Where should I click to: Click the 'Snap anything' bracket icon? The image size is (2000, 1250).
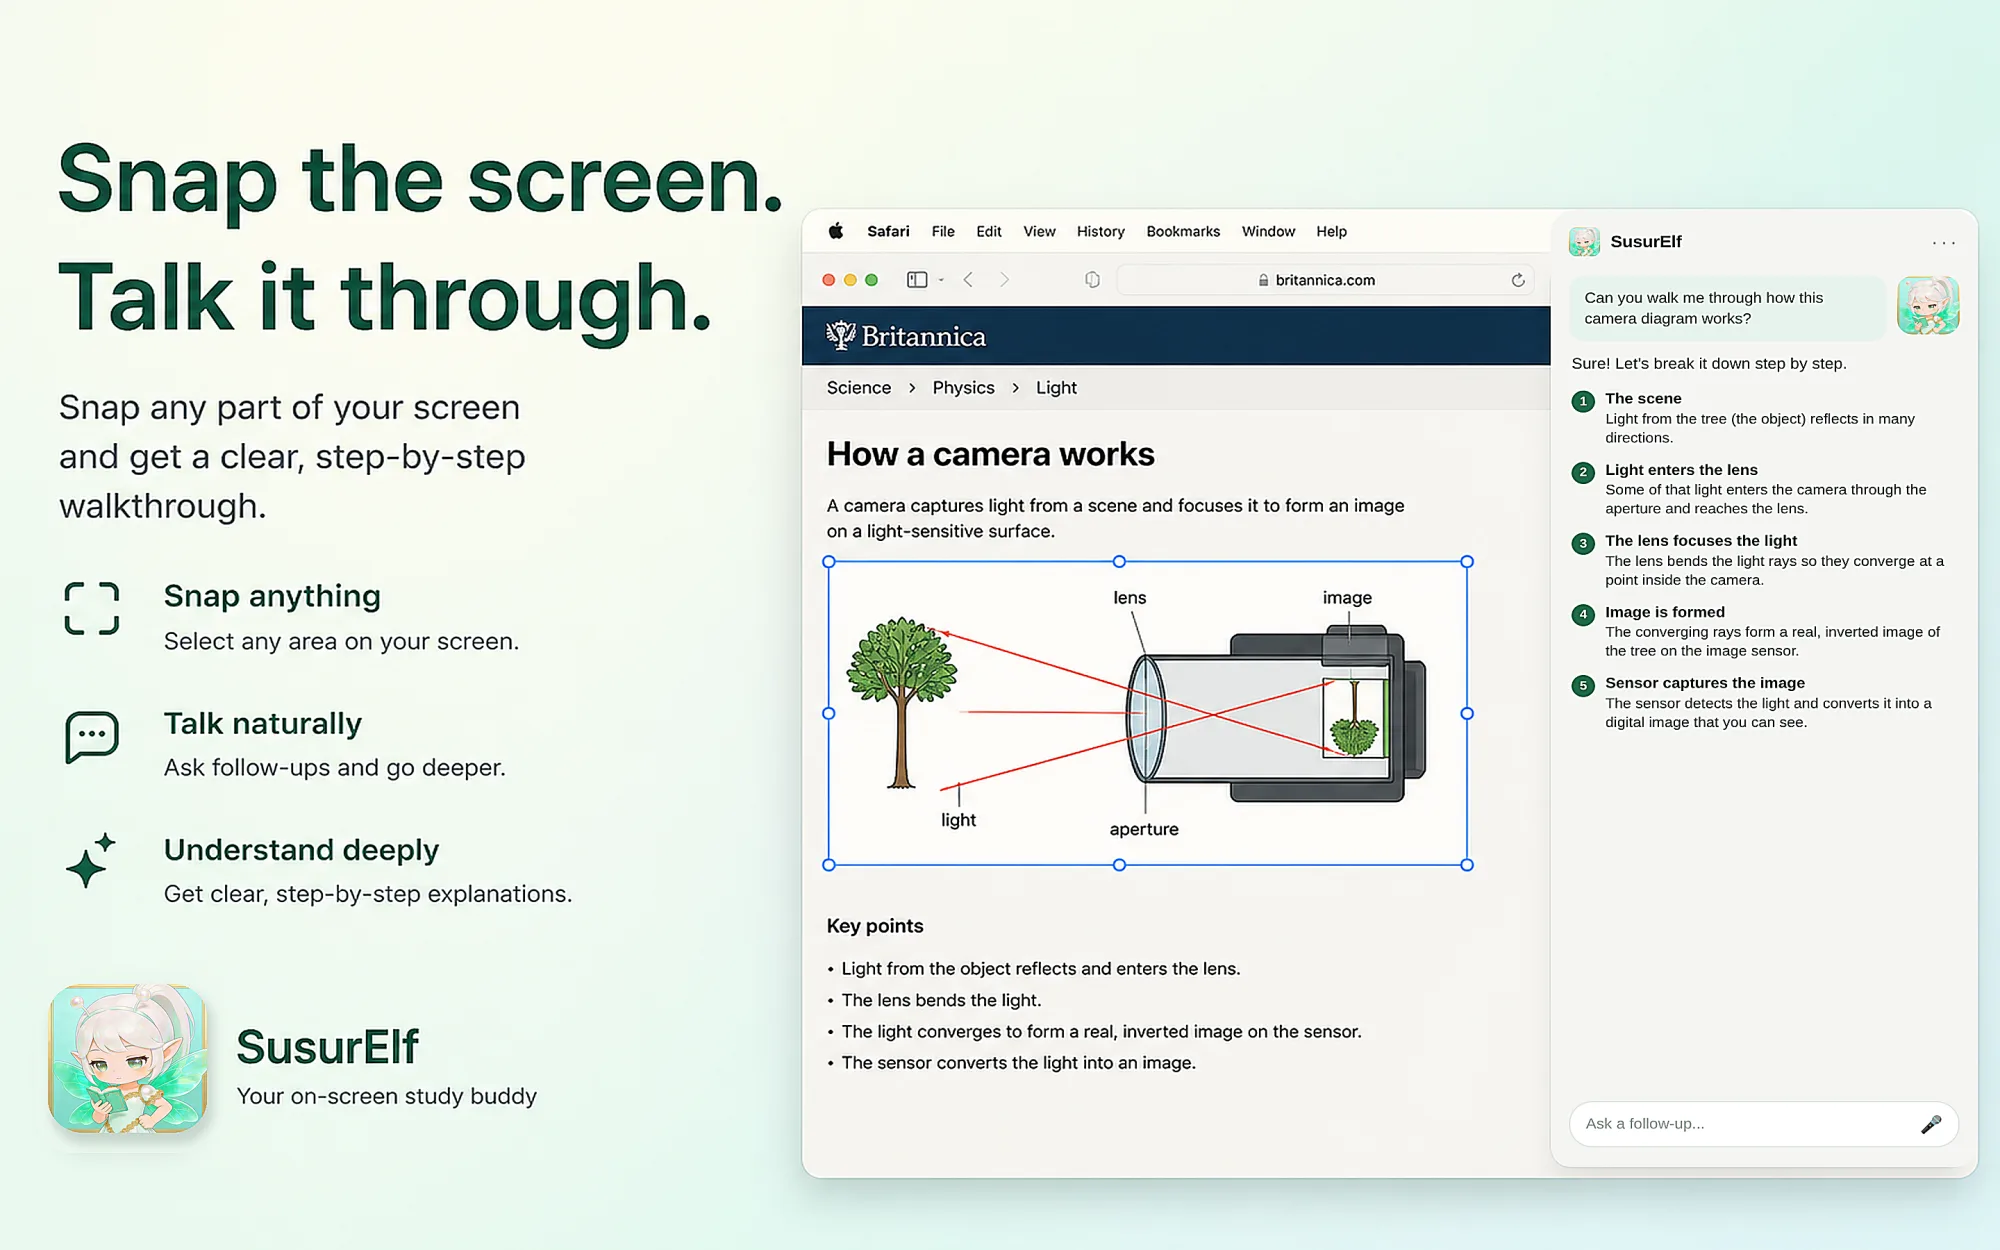pos(92,609)
